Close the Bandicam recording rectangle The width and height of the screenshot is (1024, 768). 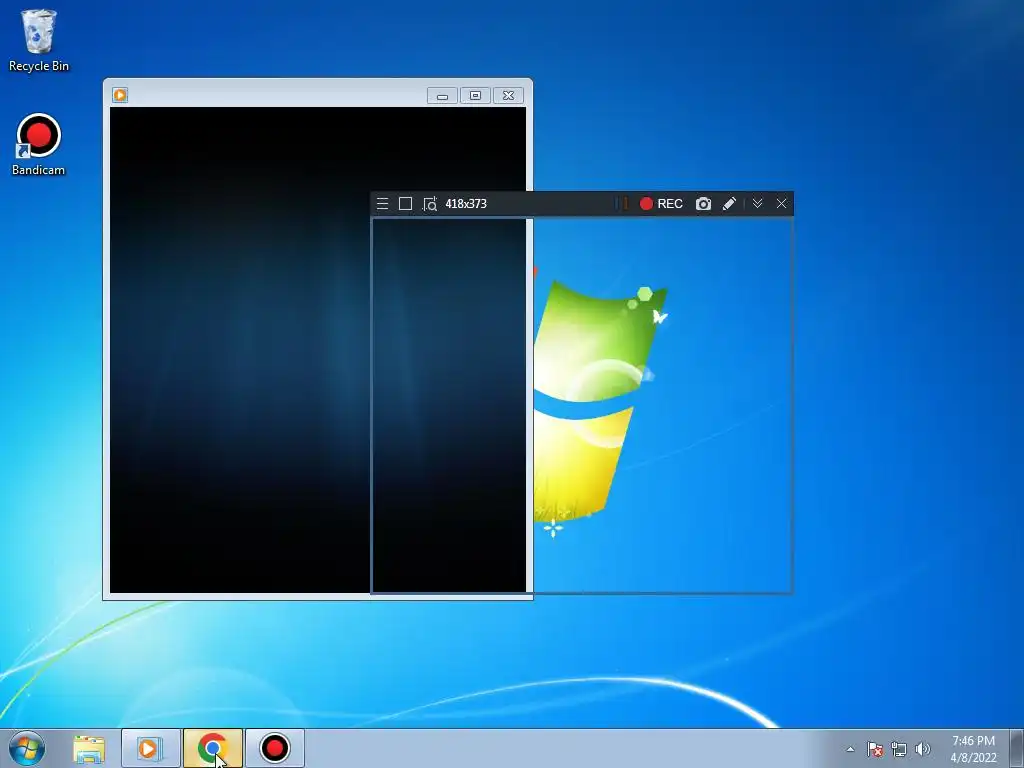pos(782,204)
